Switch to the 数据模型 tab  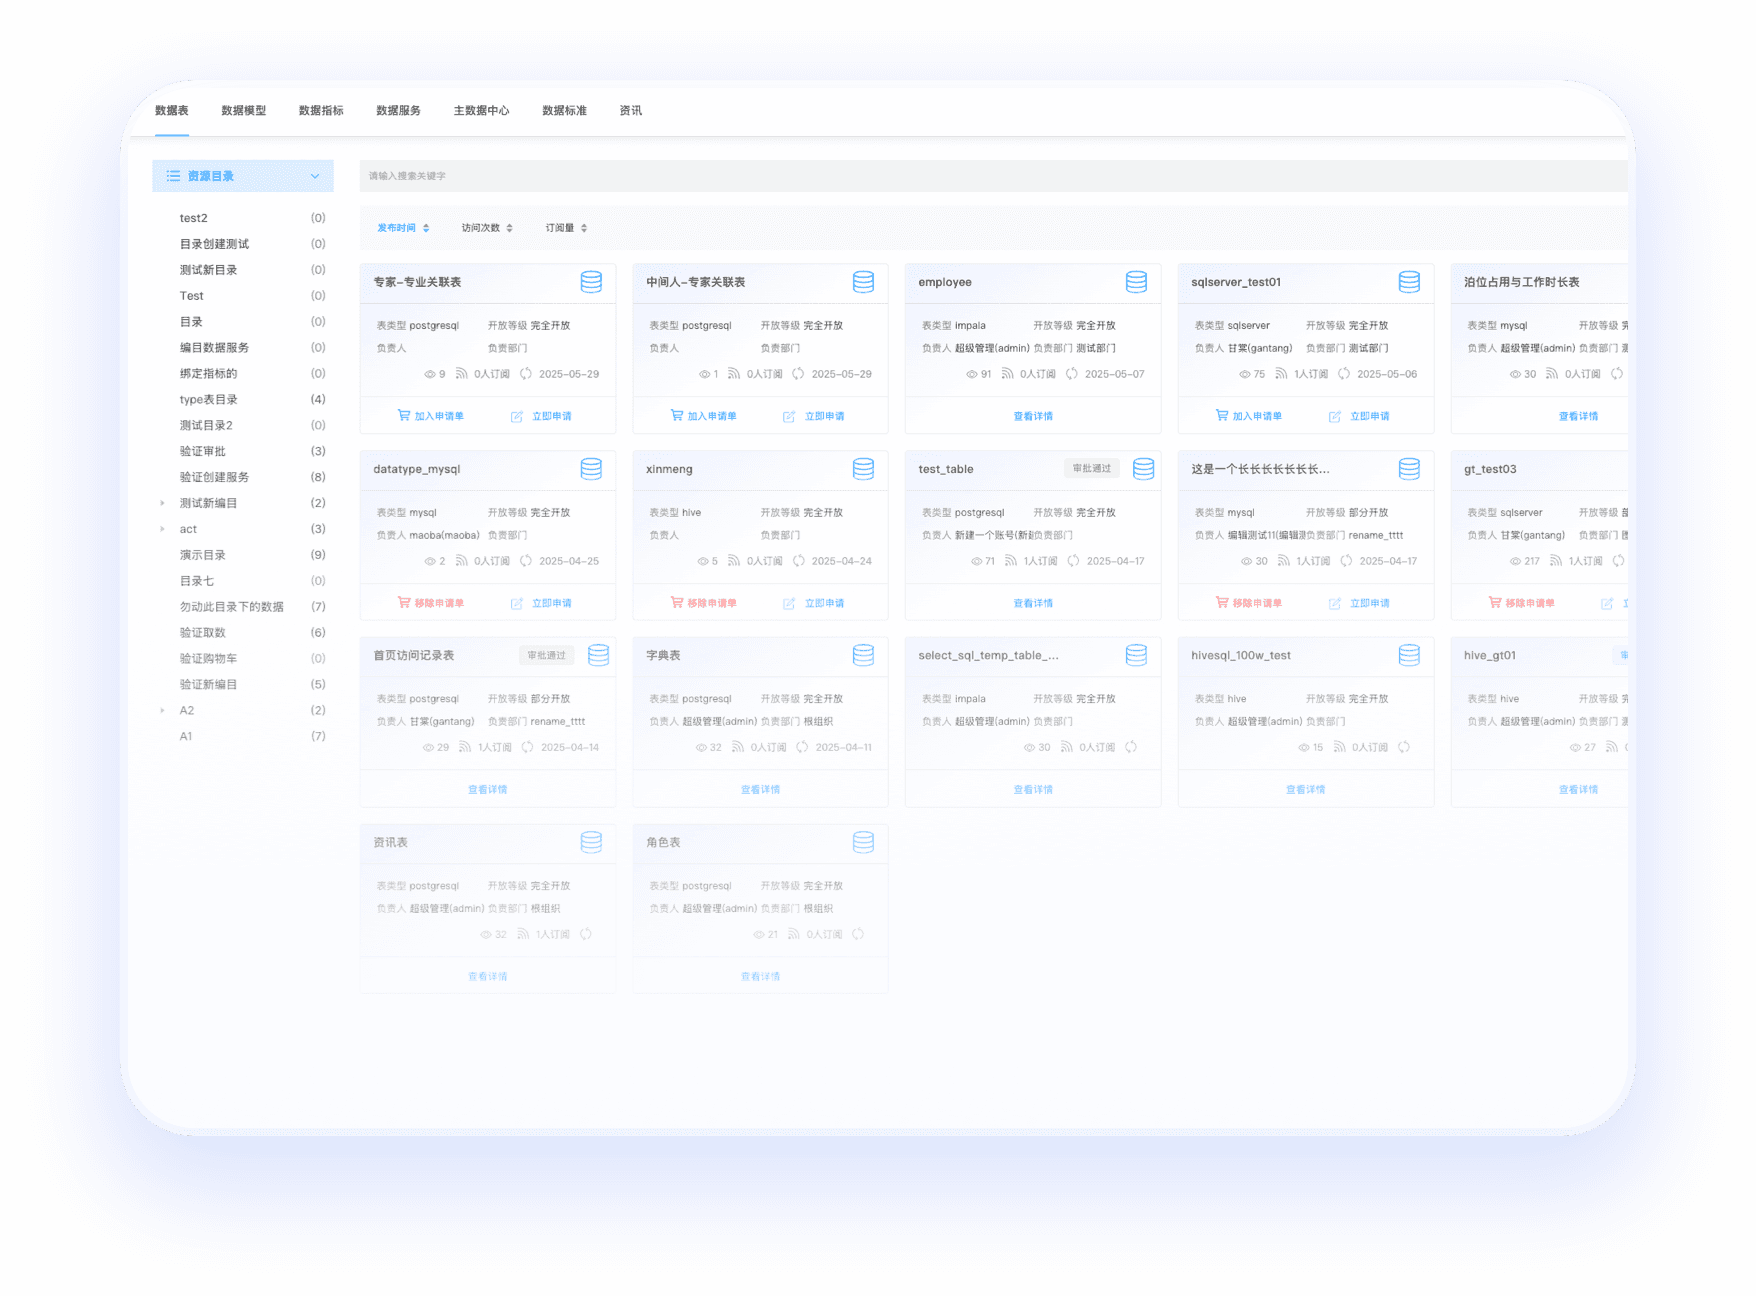[x=243, y=110]
